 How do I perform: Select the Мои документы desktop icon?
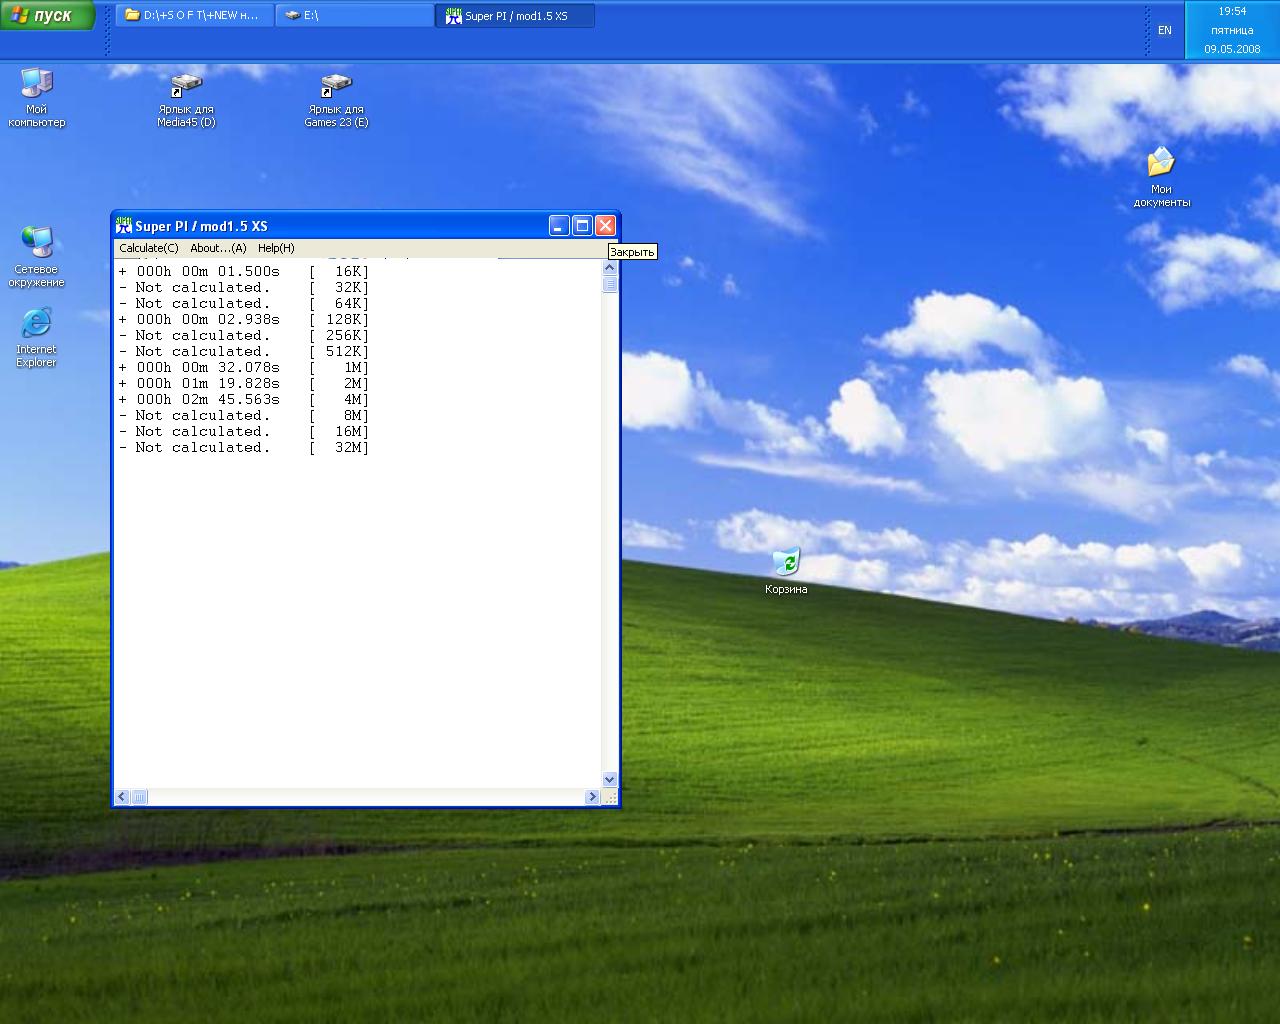coord(1161,178)
